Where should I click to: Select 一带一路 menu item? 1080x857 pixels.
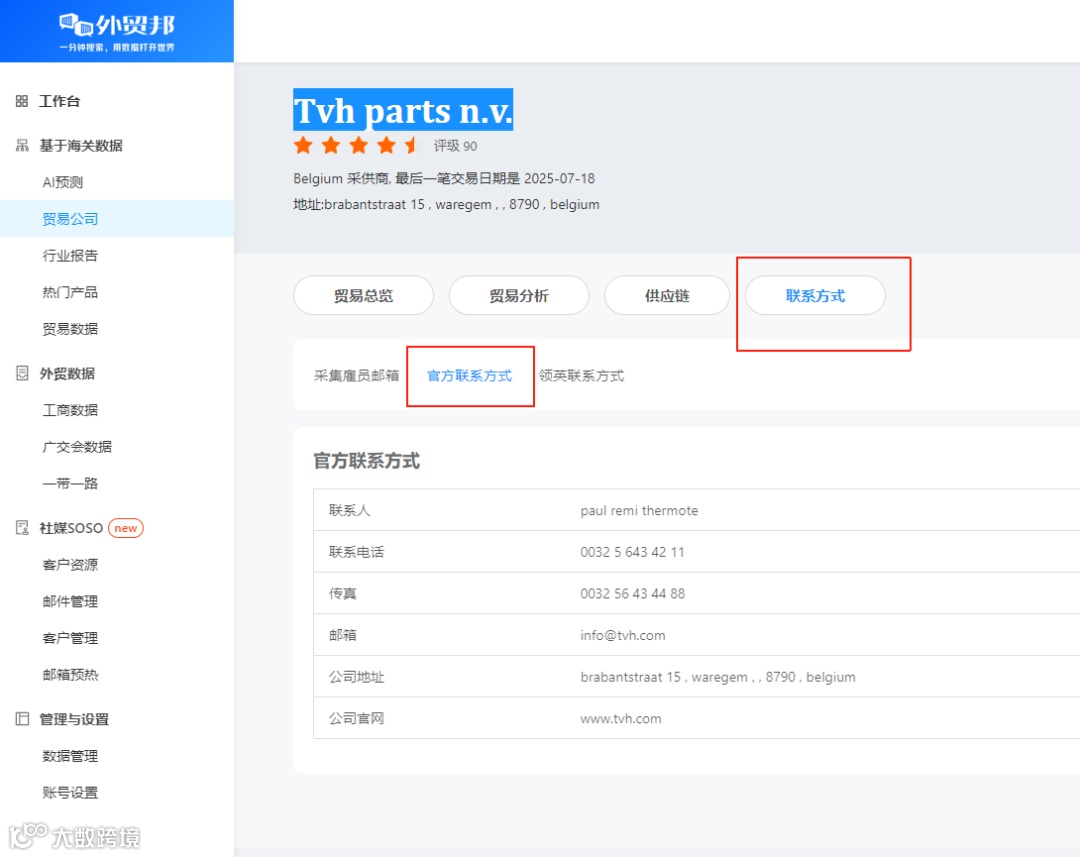70,483
